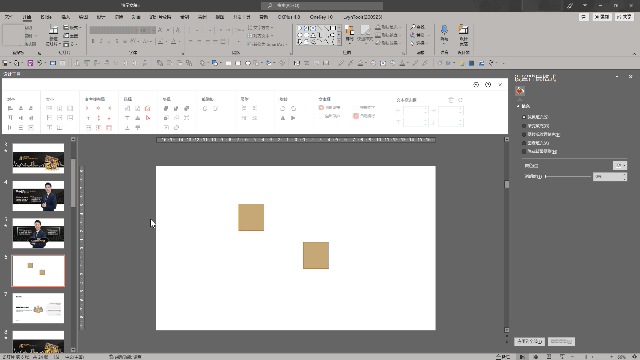This screenshot has width=640, height=360.
Task: Collapse the design tools panel chevron
Action: click(500, 84)
